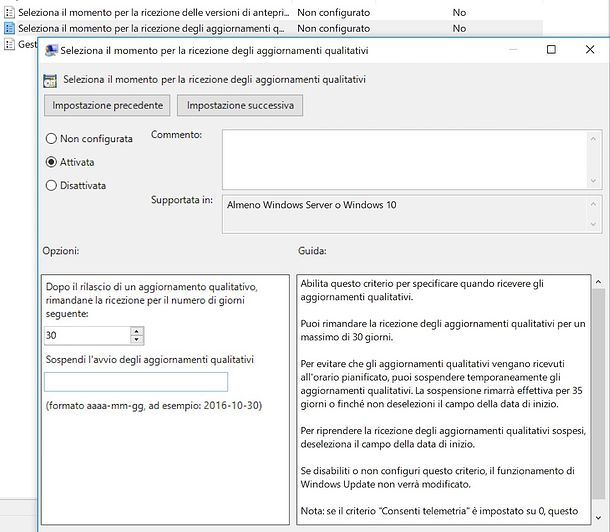Viewport: 610px width, 532px height.
Task: Click the 'Commento:' label
Action: (x=176, y=135)
